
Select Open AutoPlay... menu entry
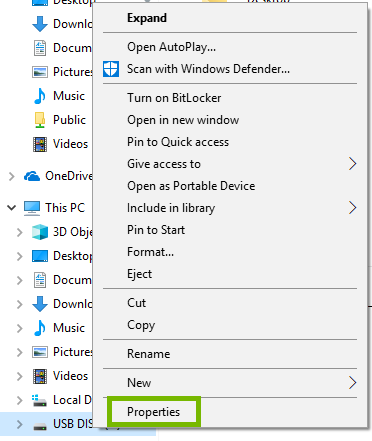(230, 47)
